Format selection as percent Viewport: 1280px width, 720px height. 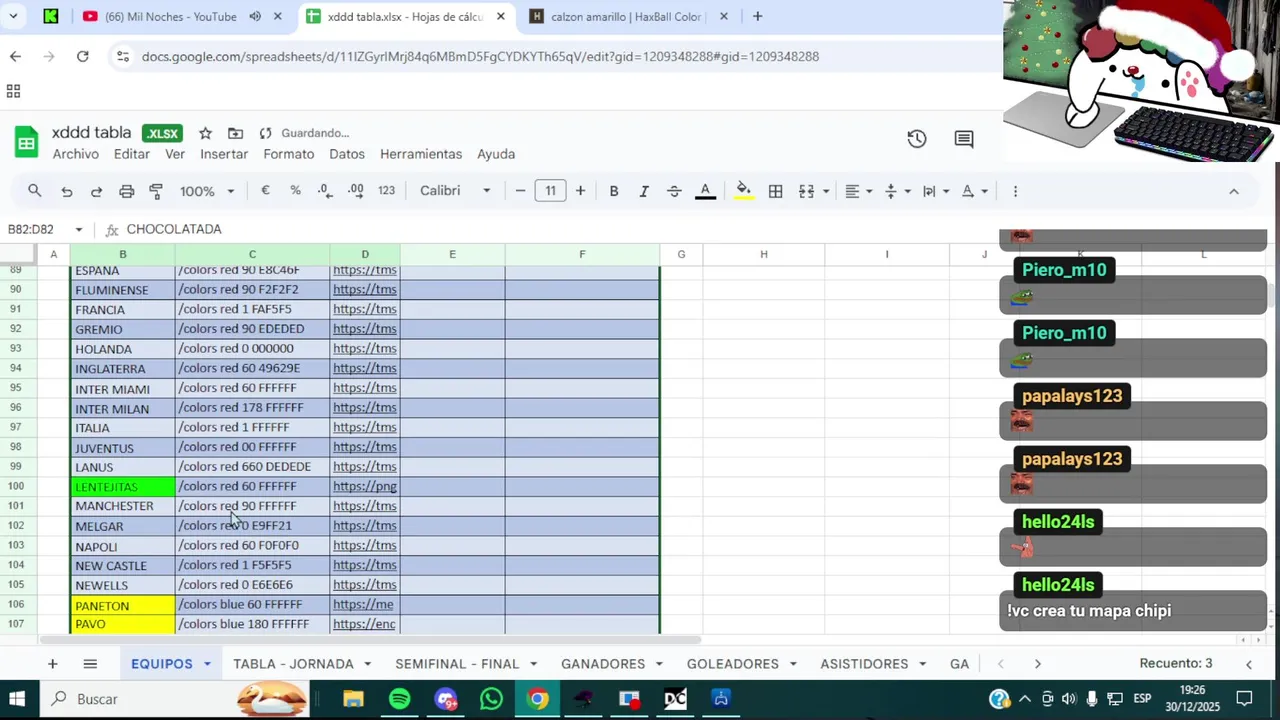tap(295, 191)
